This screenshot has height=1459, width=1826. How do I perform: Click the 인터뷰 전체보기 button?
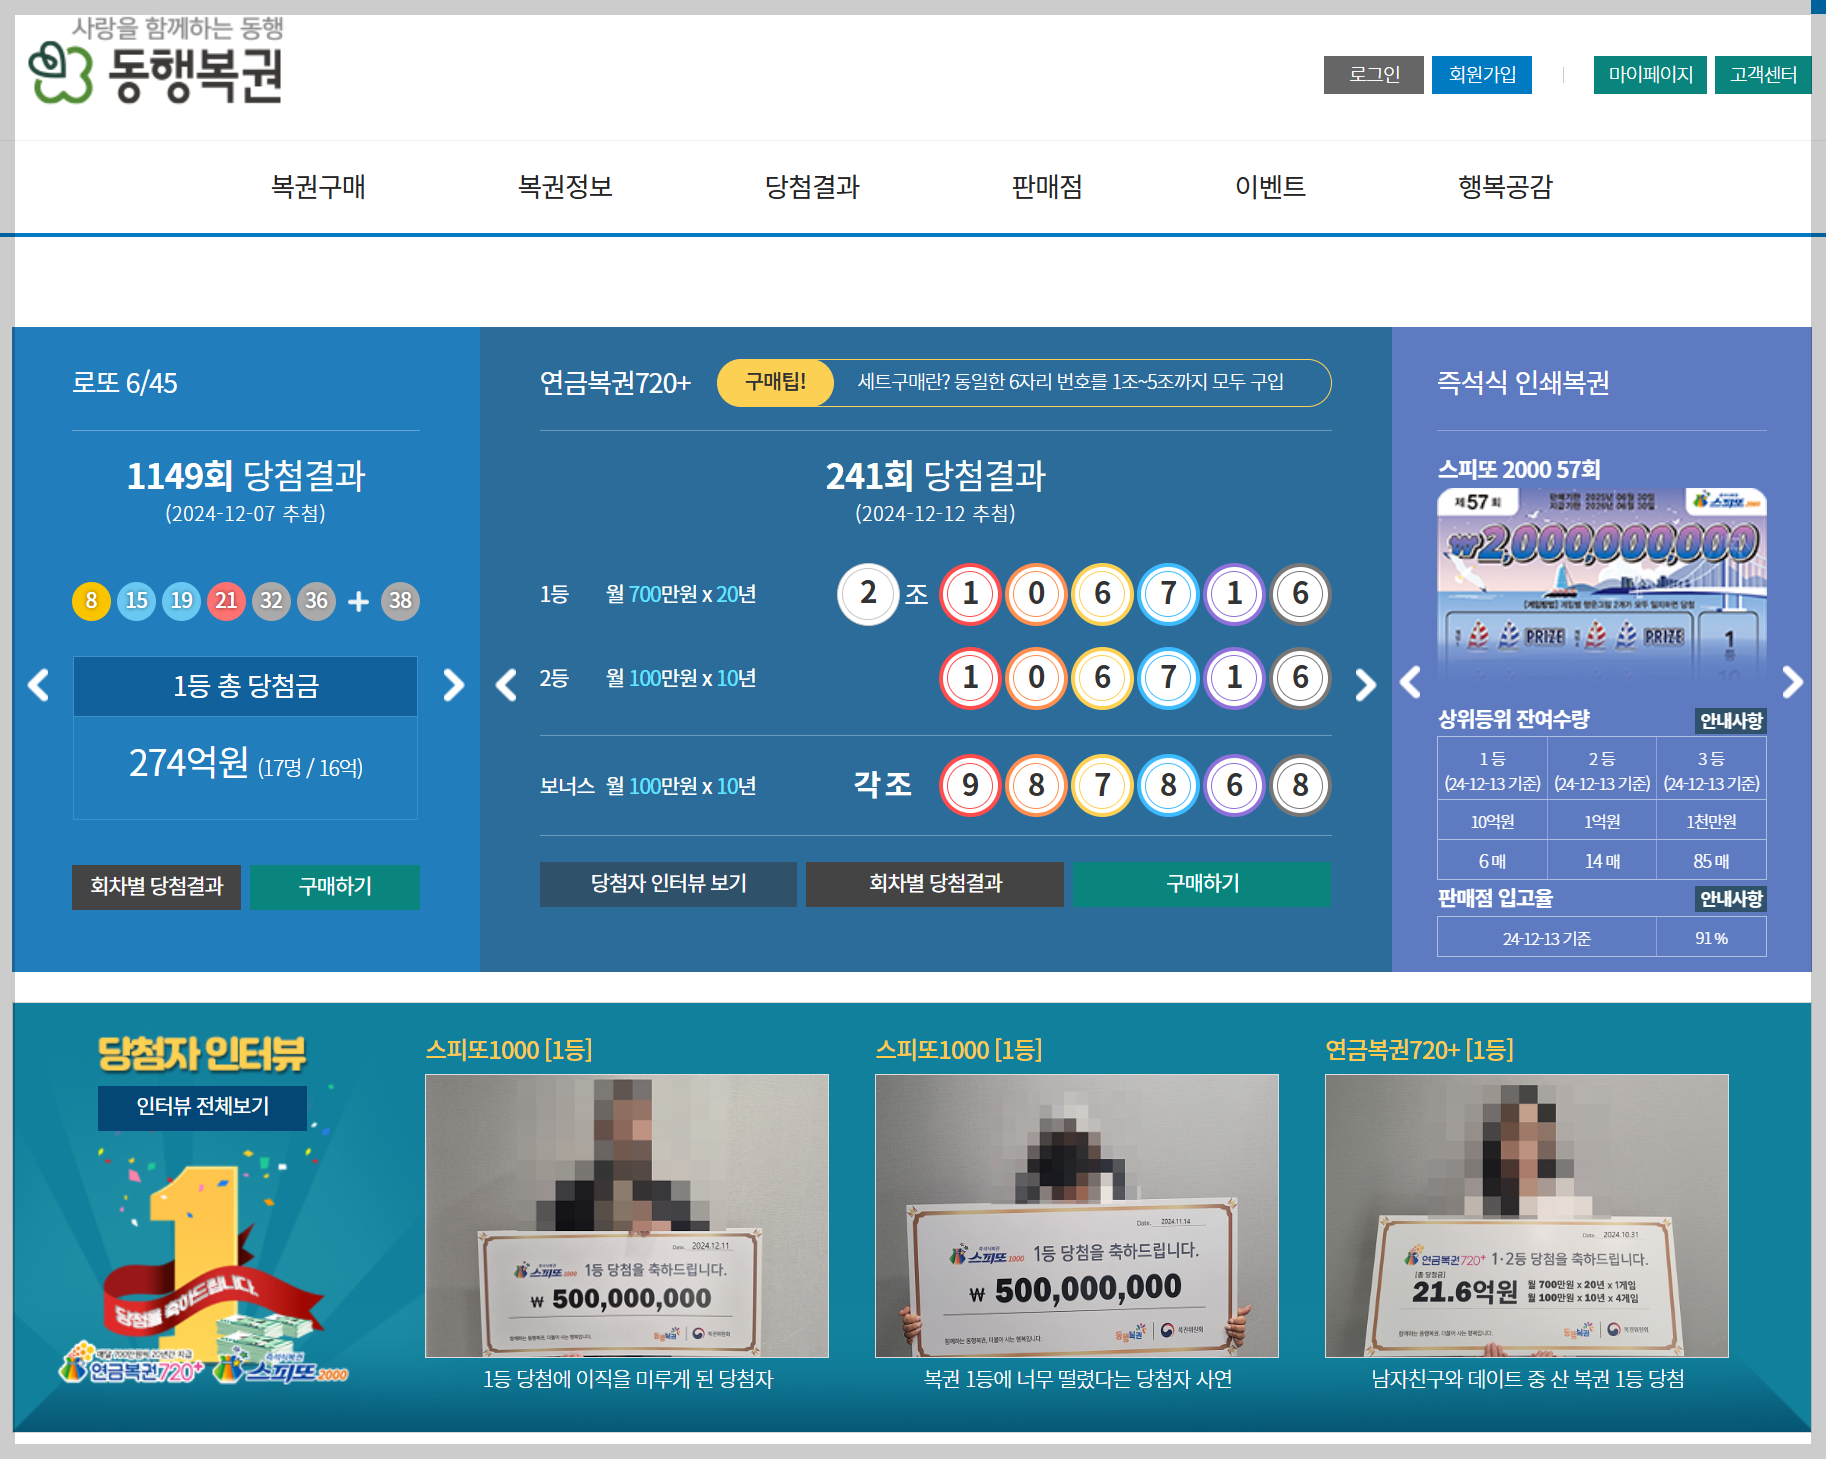pyautogui.click(x=203, y=1107)
